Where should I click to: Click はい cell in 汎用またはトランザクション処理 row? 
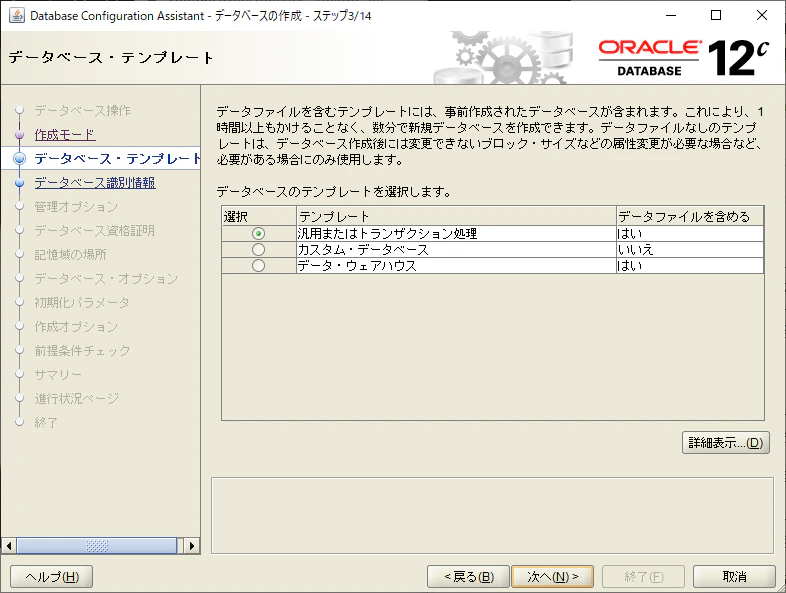(x=690, y=234)
